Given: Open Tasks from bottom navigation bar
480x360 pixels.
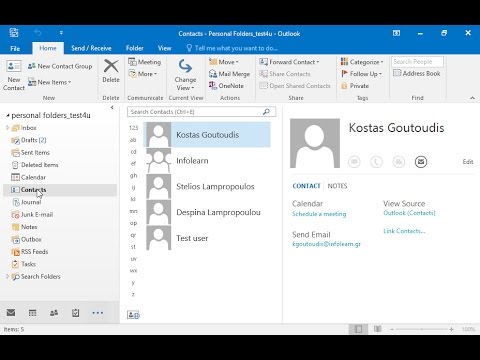Looking at the screenshot, I should [76, 313].
